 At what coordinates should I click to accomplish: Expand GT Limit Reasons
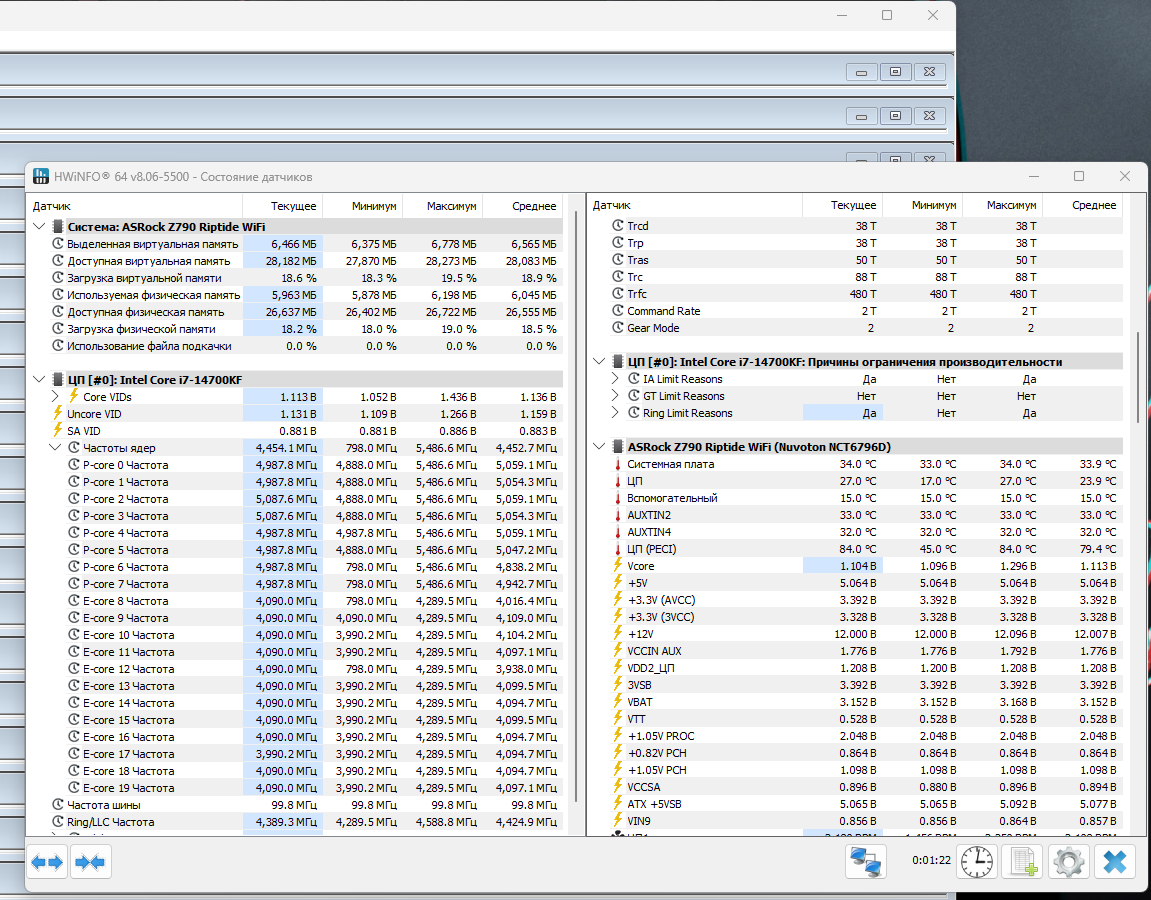pos(615,396)
